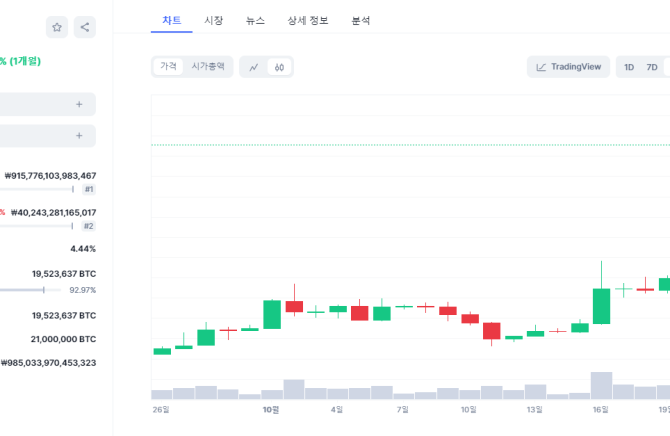Toggle chart to 시가총액 (market cap)

click(209, 66)
